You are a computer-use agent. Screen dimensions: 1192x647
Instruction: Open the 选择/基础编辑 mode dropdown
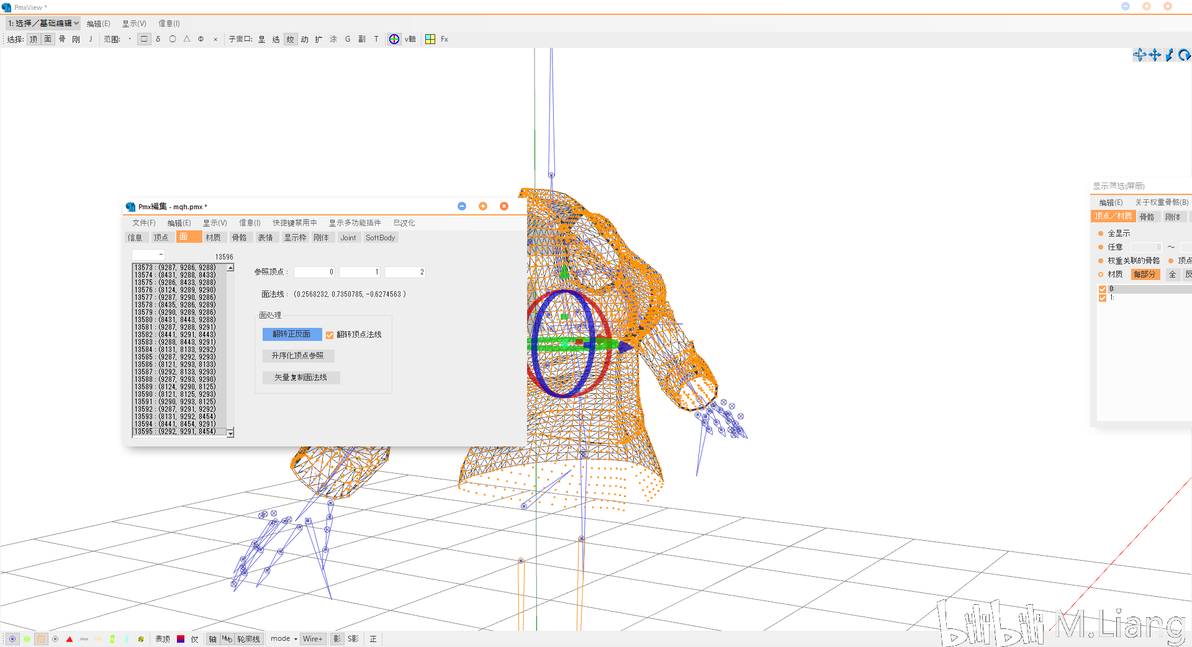[x=43, y=24]
